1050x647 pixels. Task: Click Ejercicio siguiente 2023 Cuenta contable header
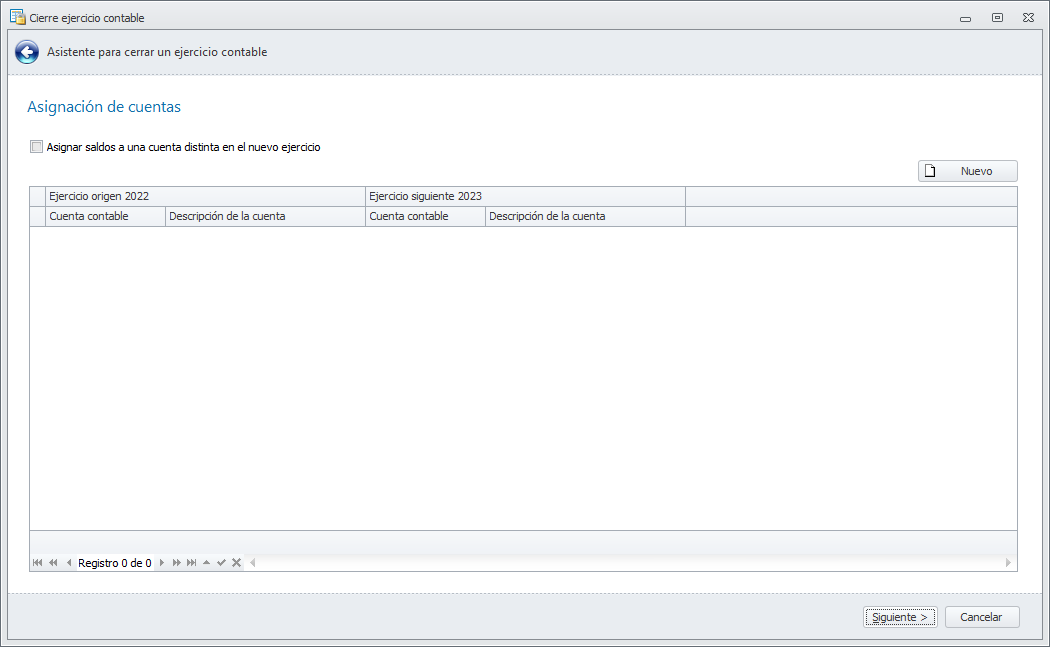point(425,216)
